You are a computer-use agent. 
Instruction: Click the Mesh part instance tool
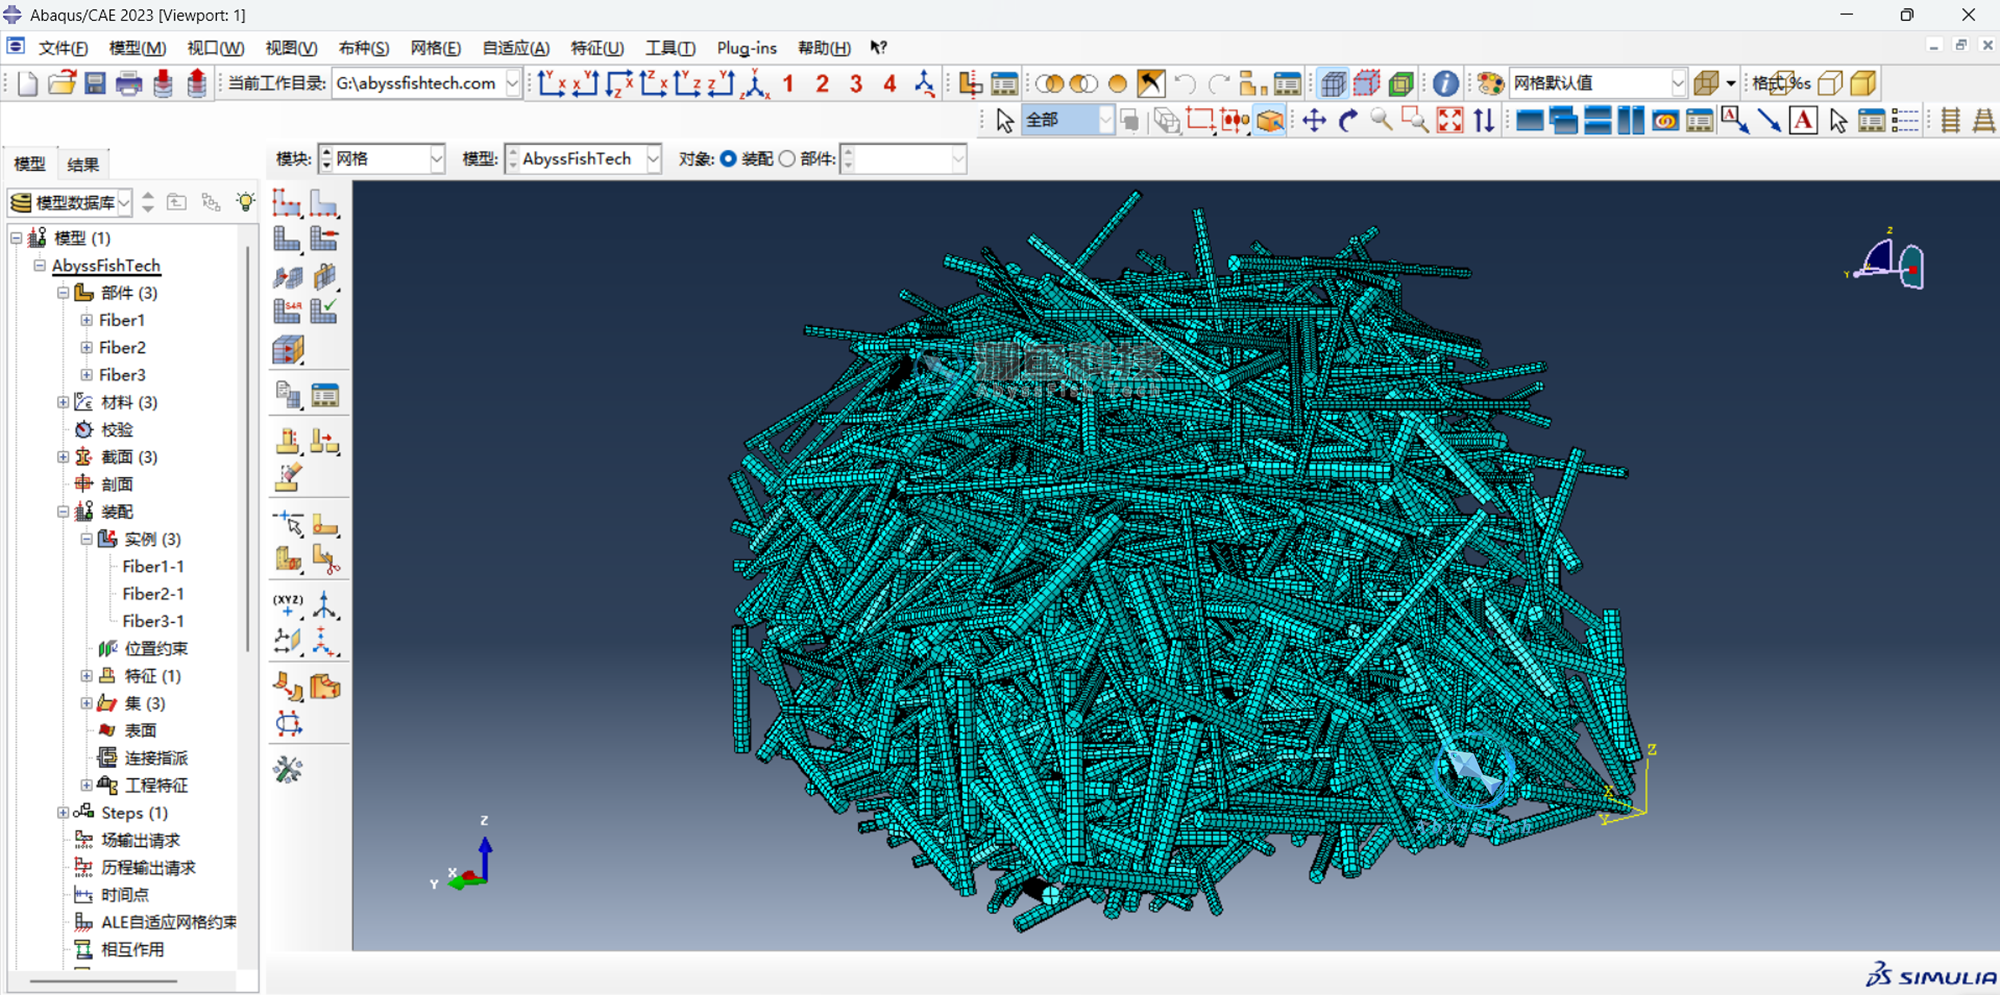[287, 239]
